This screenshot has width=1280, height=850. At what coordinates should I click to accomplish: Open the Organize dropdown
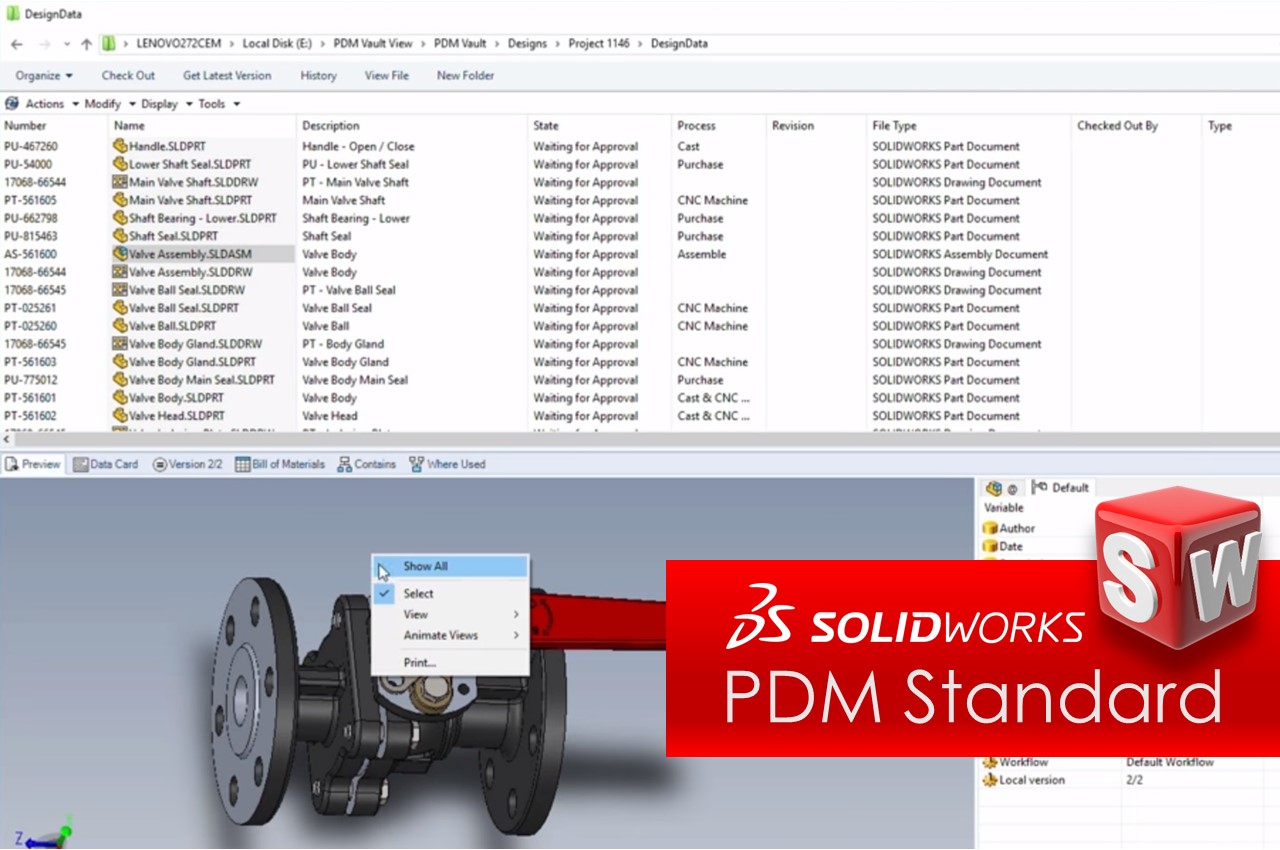pyautogui.click(x=44, y=75)
